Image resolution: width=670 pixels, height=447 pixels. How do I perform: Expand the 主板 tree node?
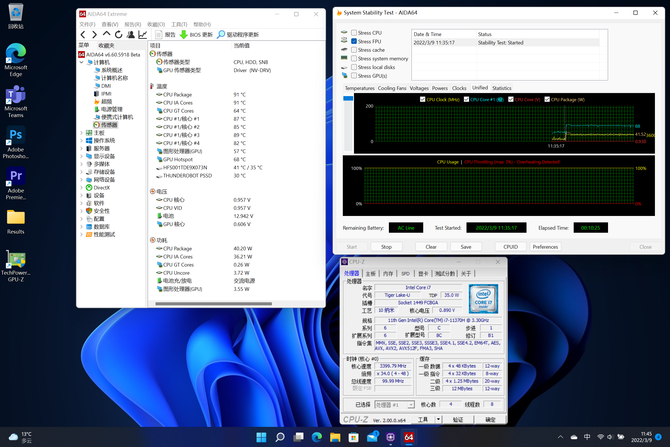point(81,132)
